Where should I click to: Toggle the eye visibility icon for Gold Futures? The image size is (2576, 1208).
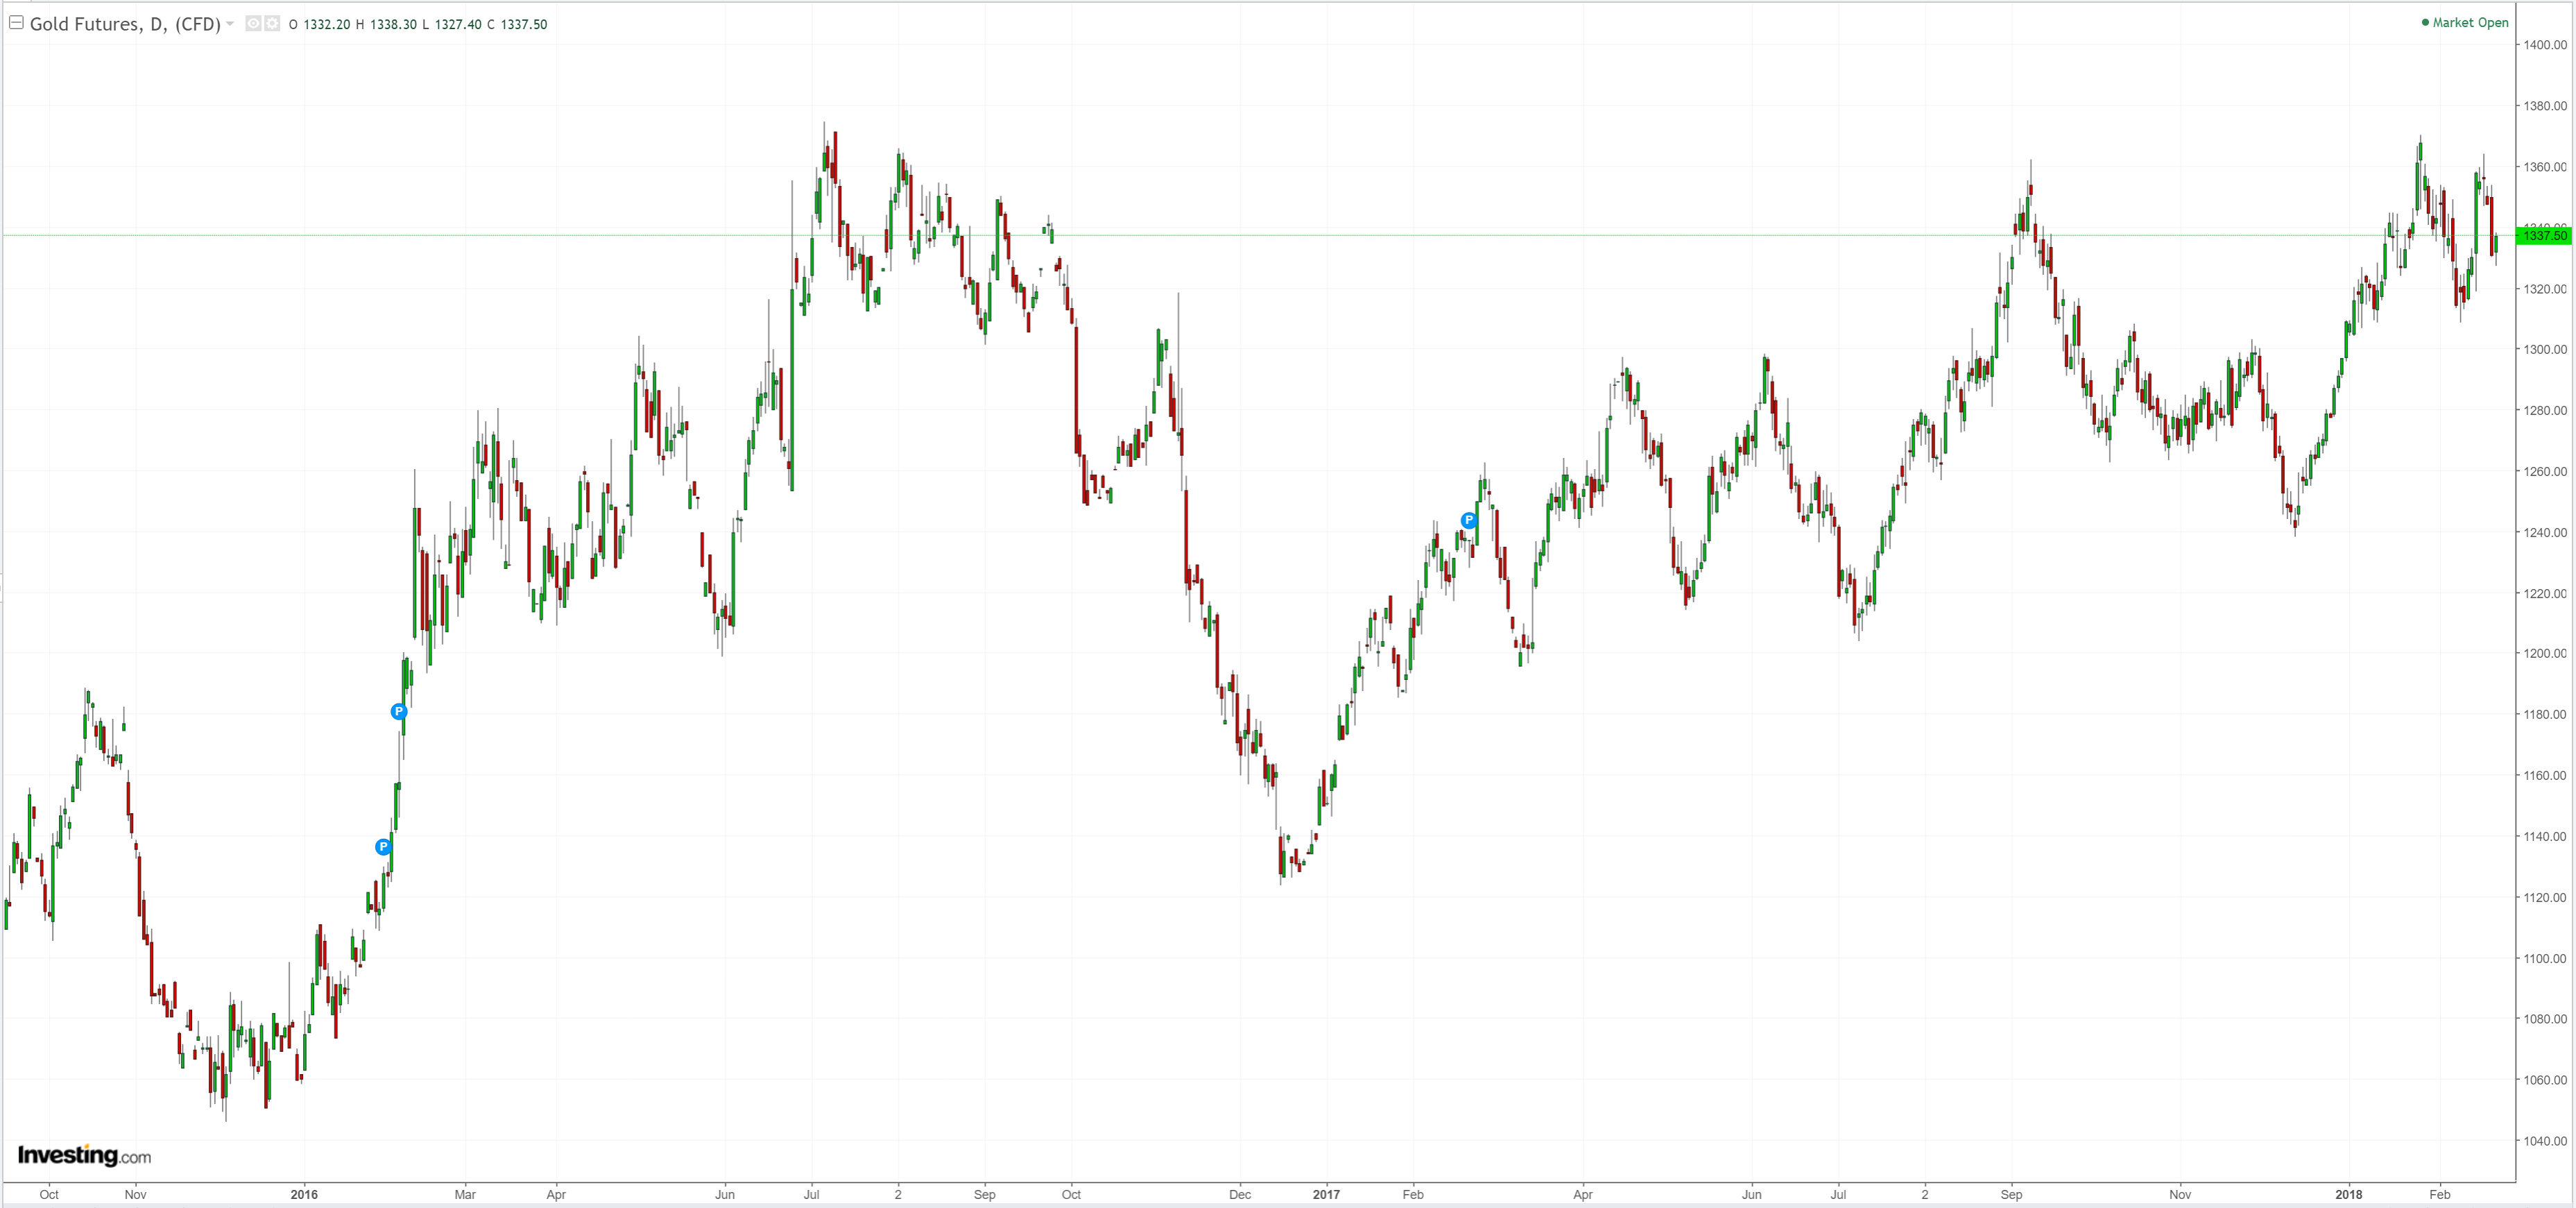click(253, 23)
